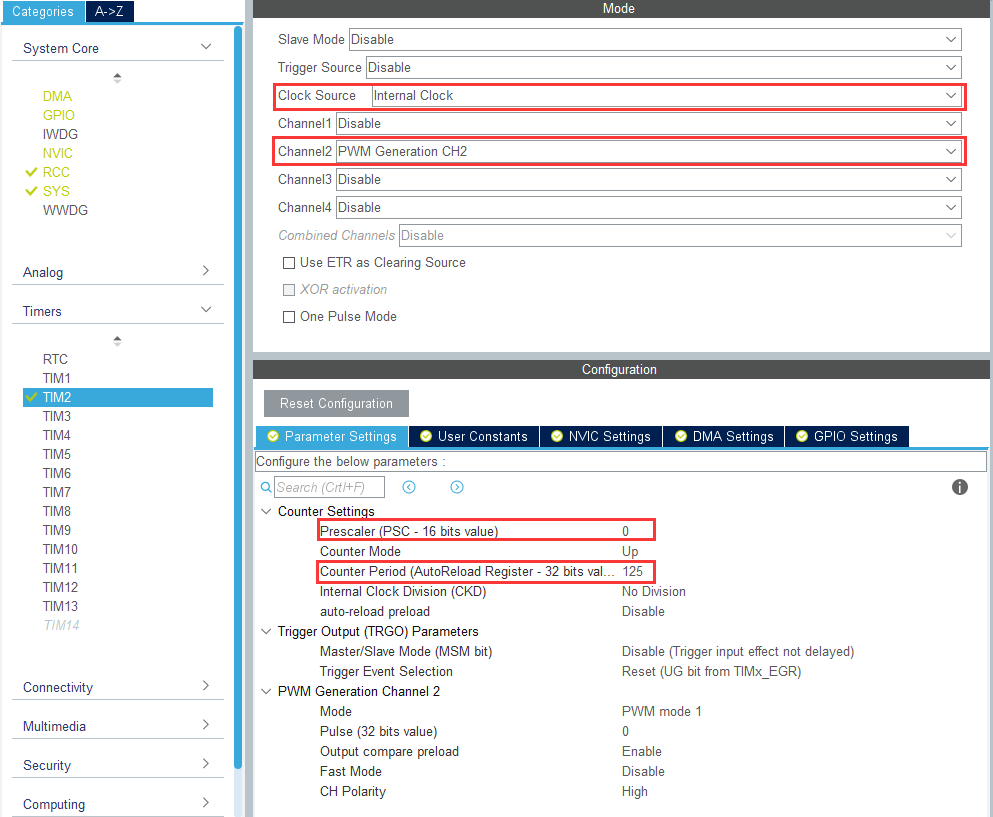This screenshot has height=817, width=993.
Task: Select RTC in Timers list
Action: click(x=55, y=359)
